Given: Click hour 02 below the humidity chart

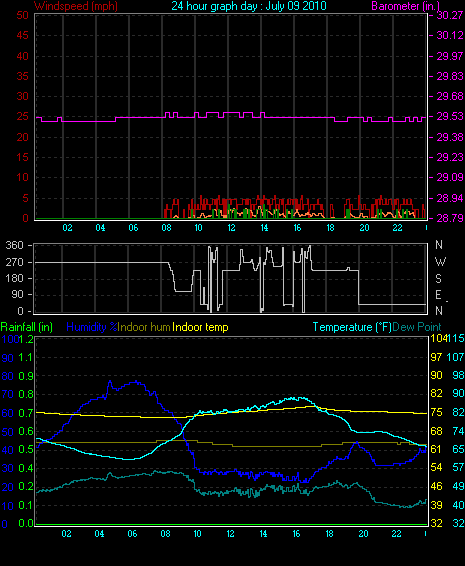Looking at the screenshot, I should click(x=66, y=534).
